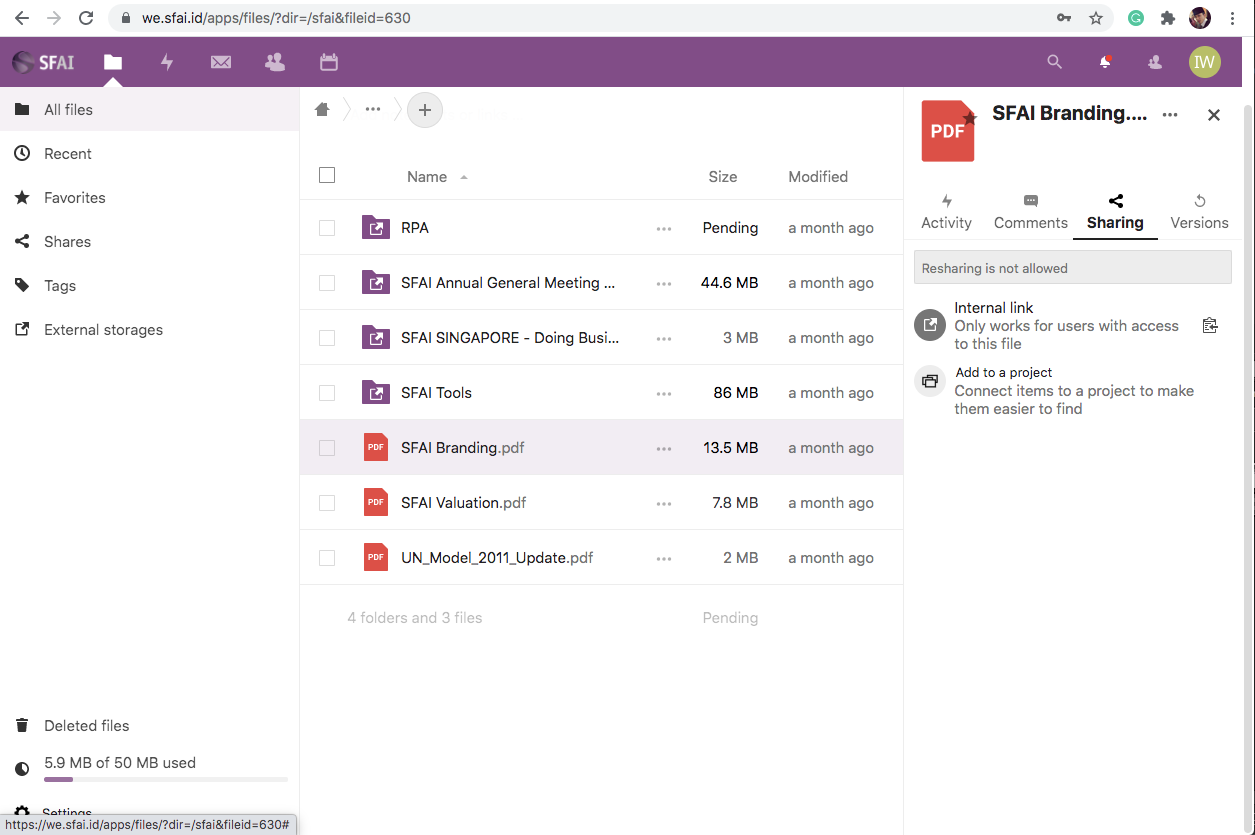Switch to the Versions tab
Image resolution: width=1255 pixels, height=835 pixels.
[x=1199, y=212]
